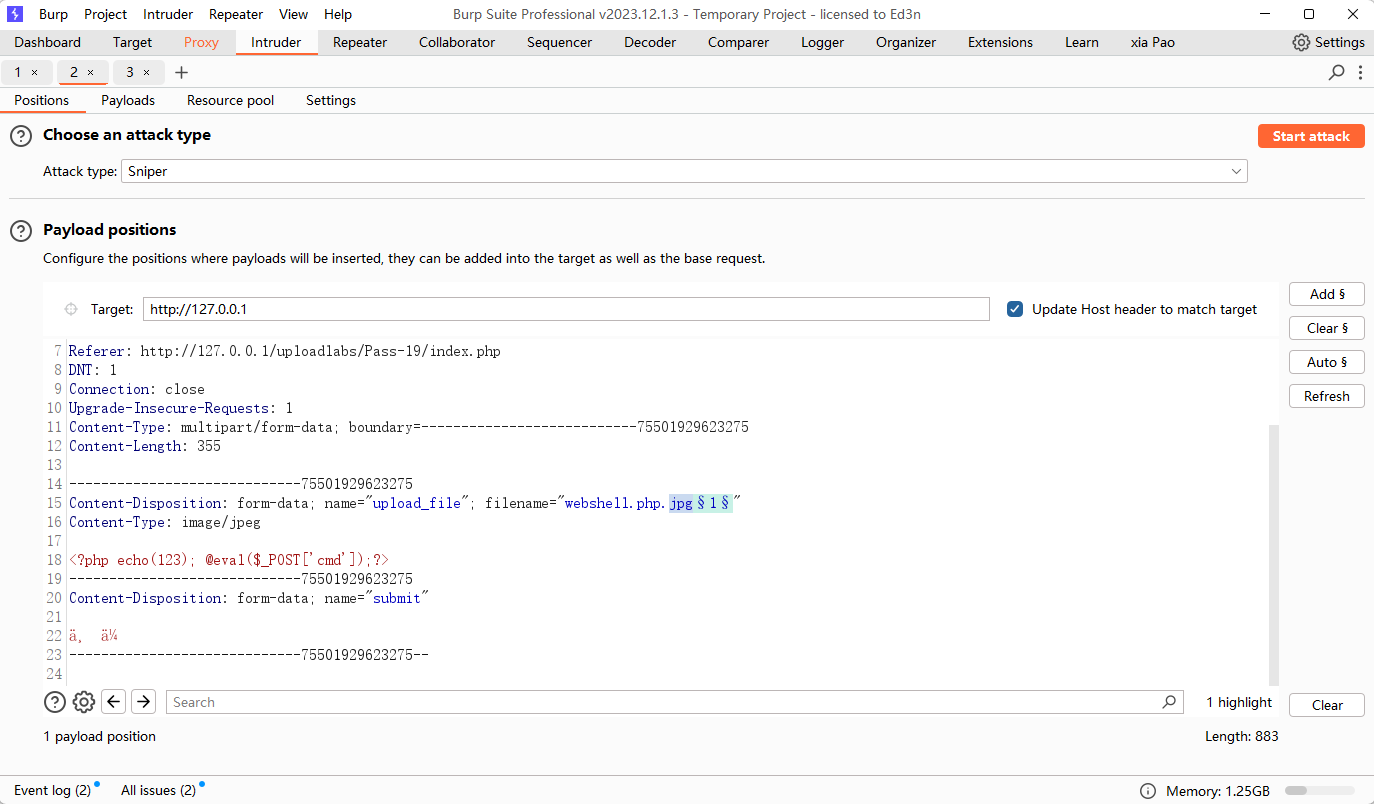Open the Intruder Settings sub-tab
1374x804 pixels.
(331, 100)
